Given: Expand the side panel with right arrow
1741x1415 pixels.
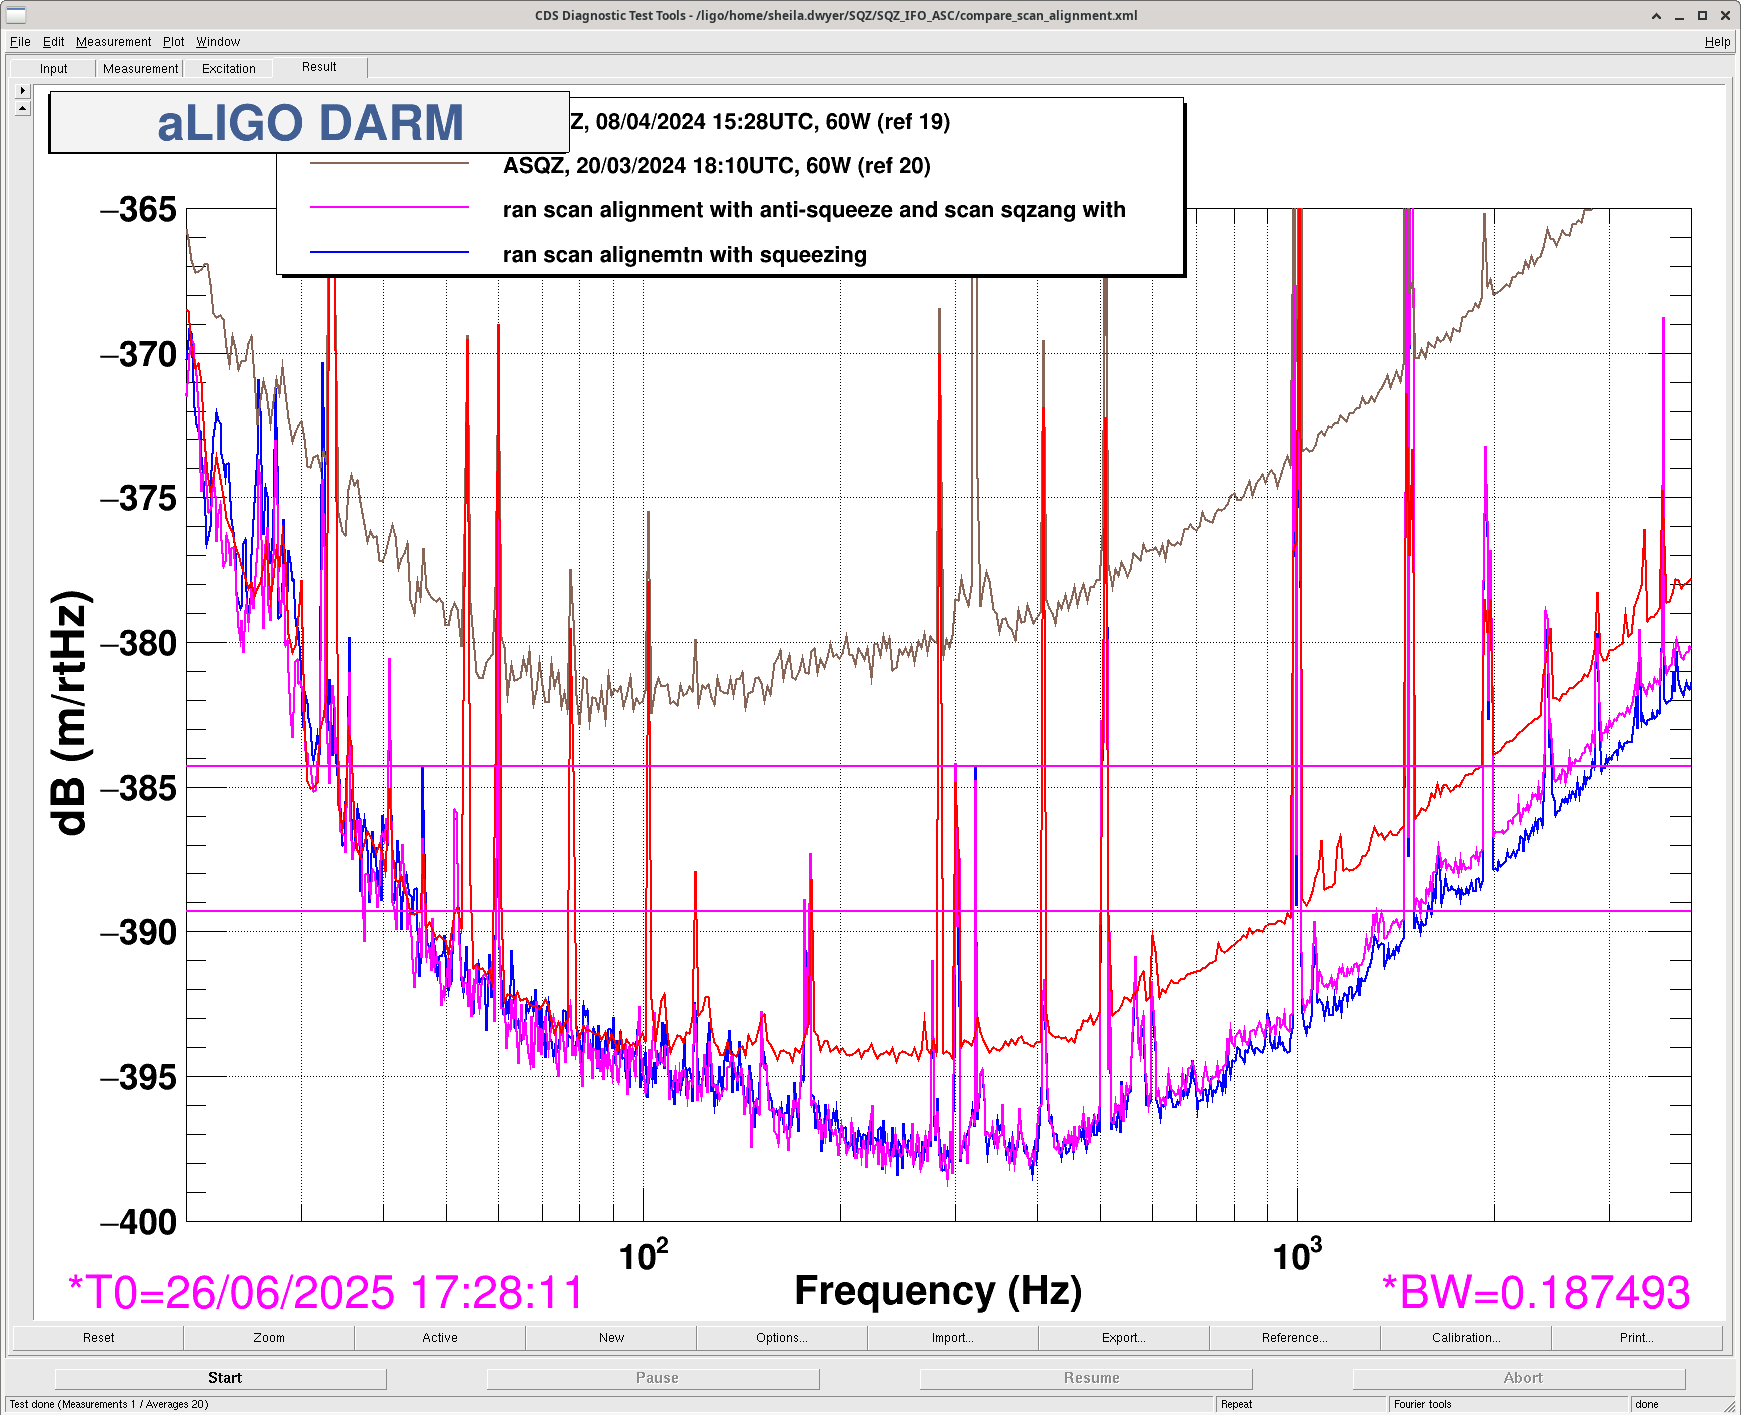Looking at the screenshot, I should point(23,90).
